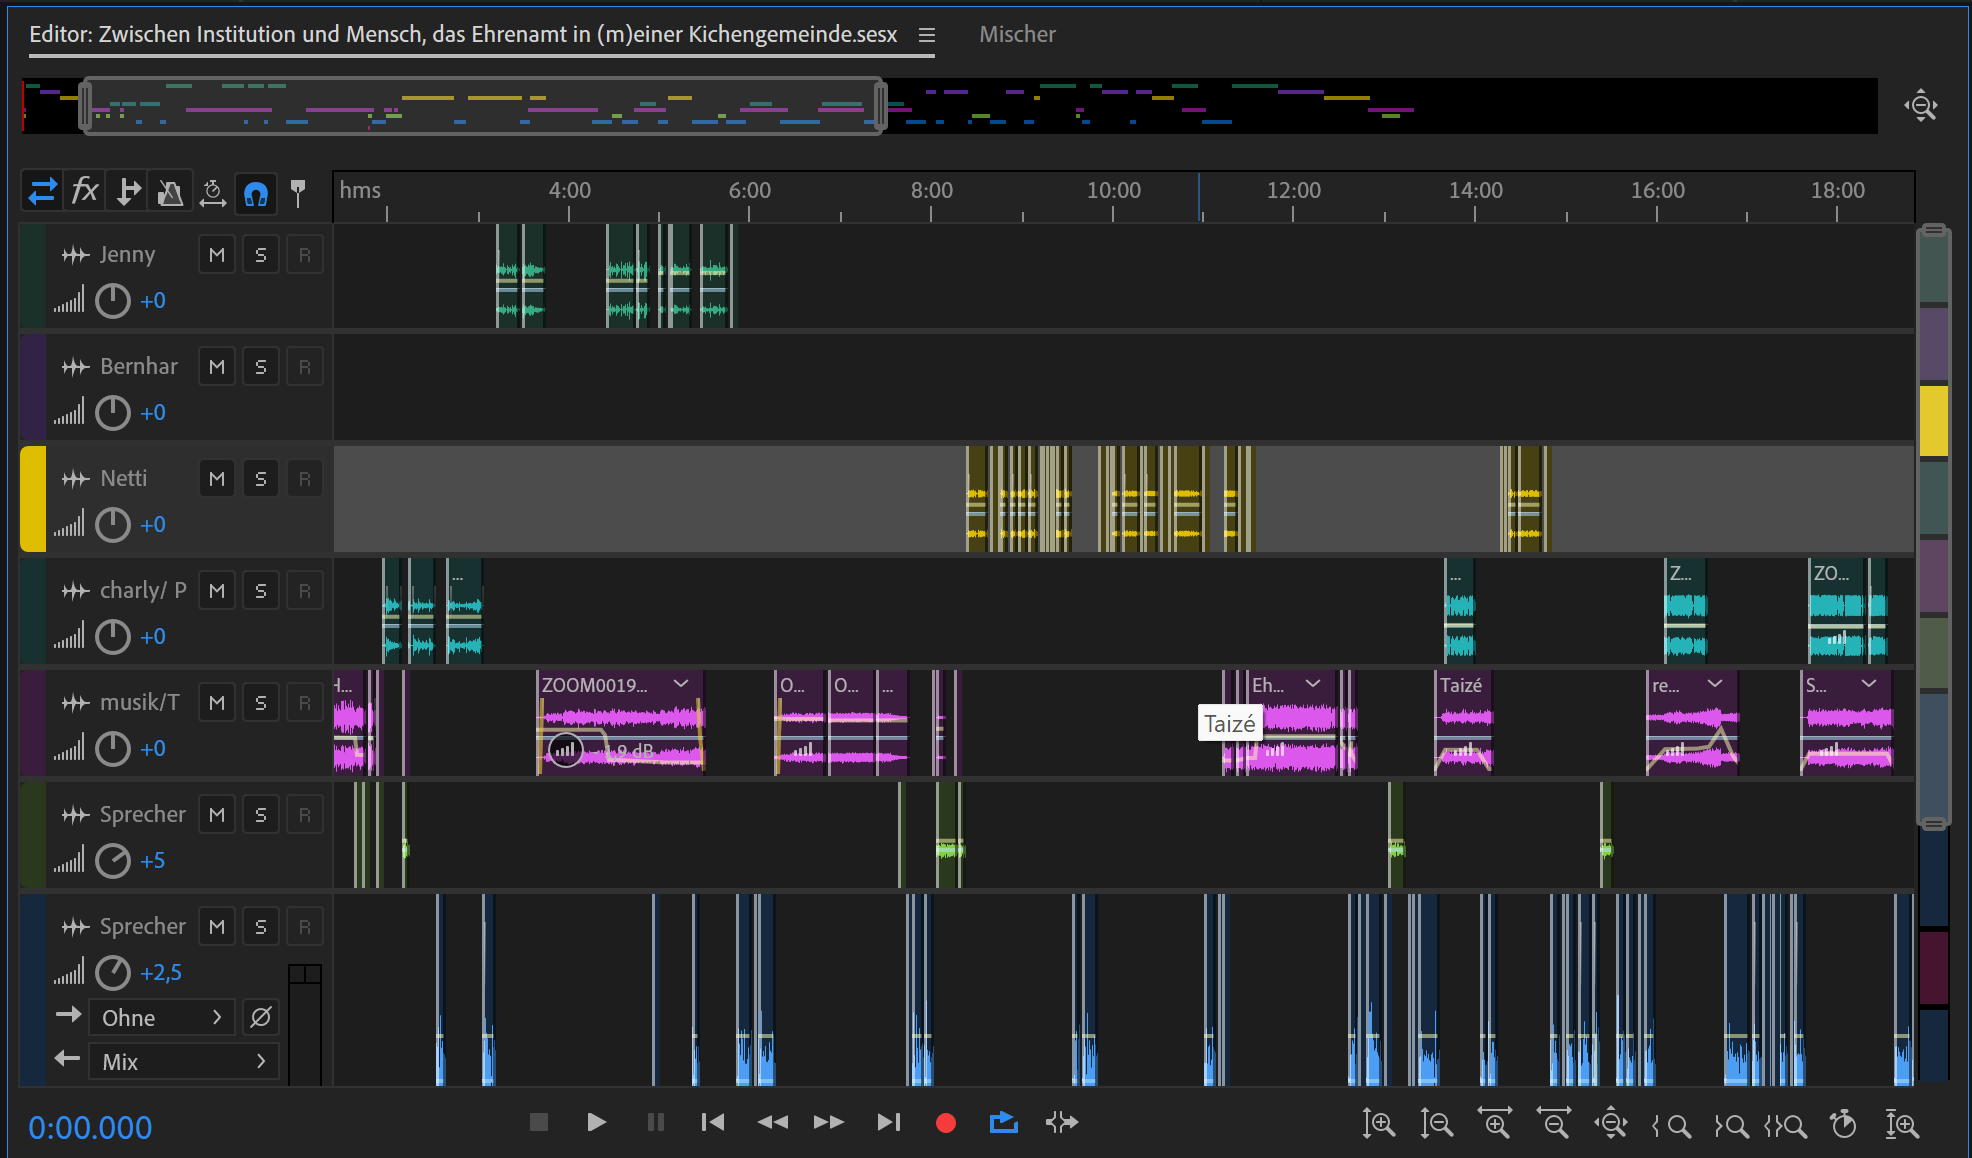Click zoom to full session overview icon
This screenshot has height=1158, width=1972.
pyautogui.click(x=1920, y=106)
